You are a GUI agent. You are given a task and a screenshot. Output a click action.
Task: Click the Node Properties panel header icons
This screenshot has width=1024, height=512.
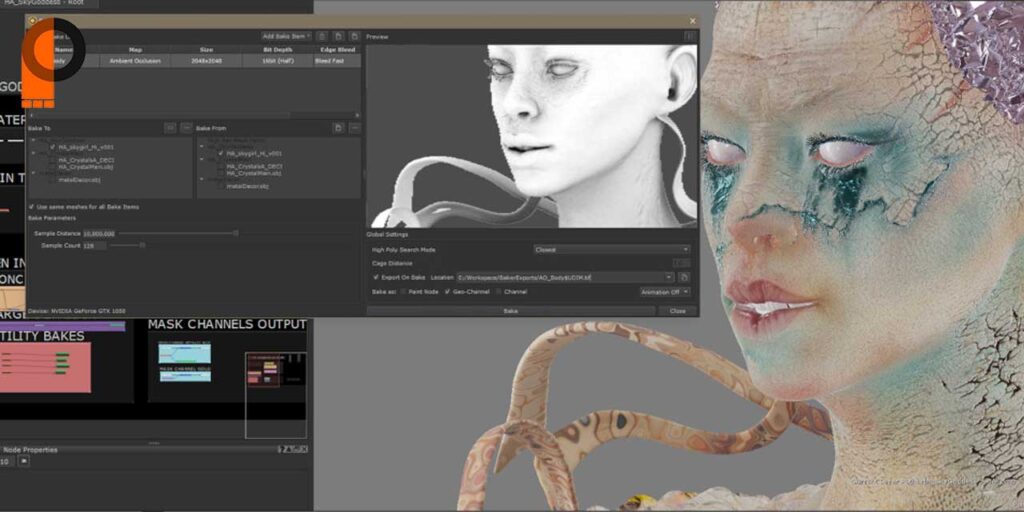(293, 449)
